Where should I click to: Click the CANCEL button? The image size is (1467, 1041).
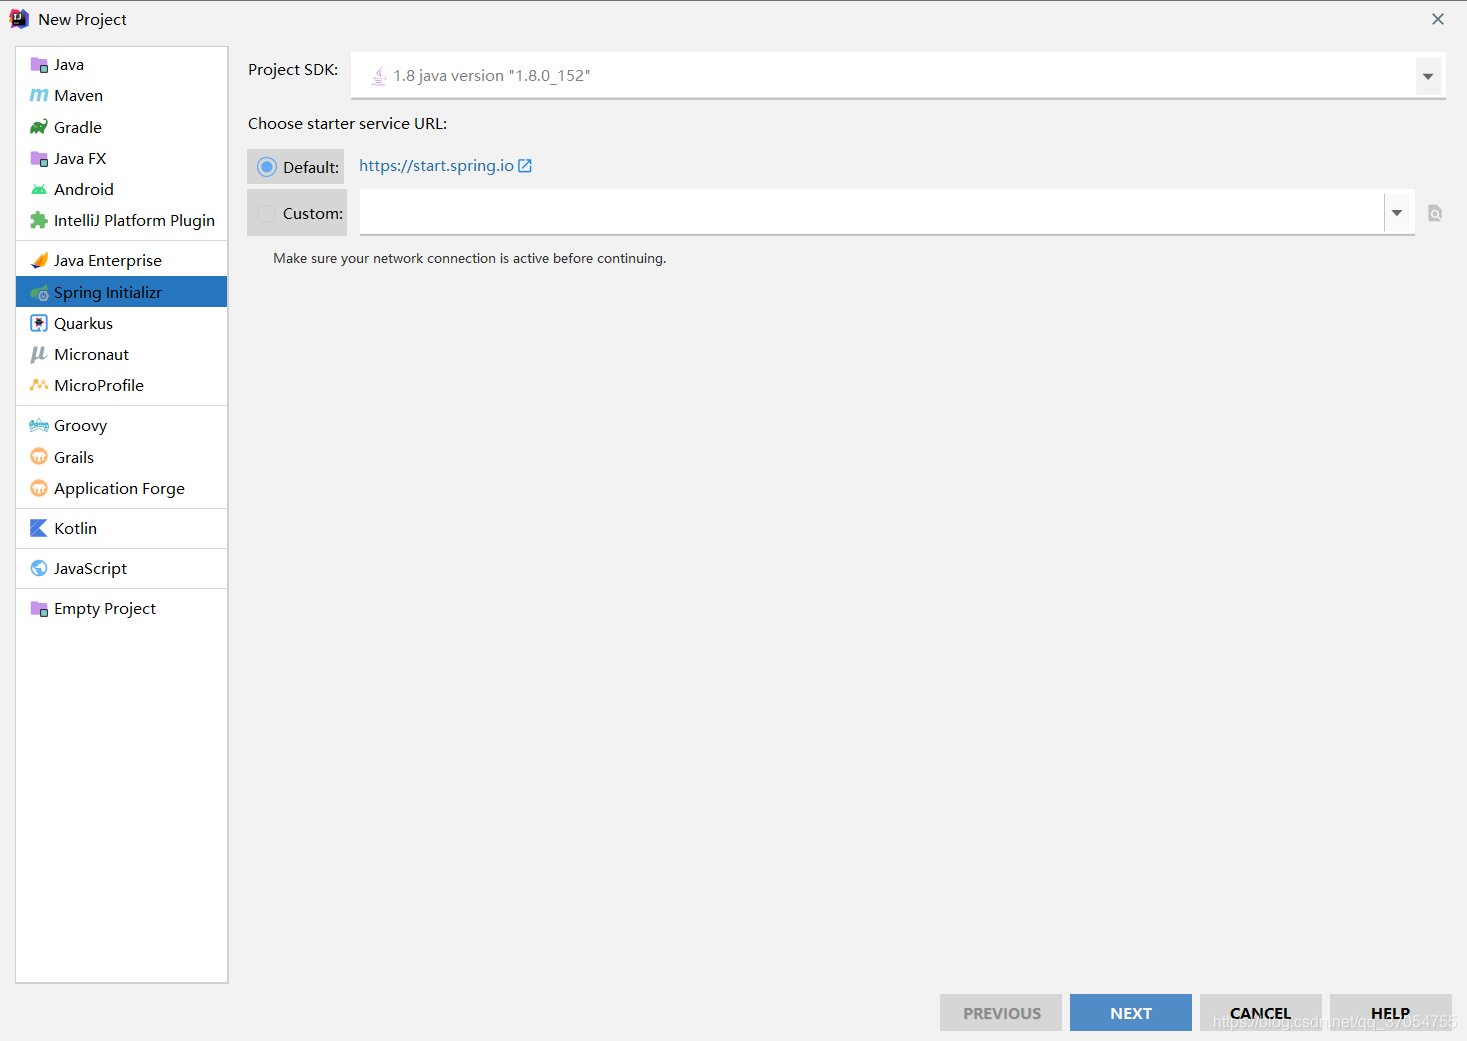[1261, 1013]
